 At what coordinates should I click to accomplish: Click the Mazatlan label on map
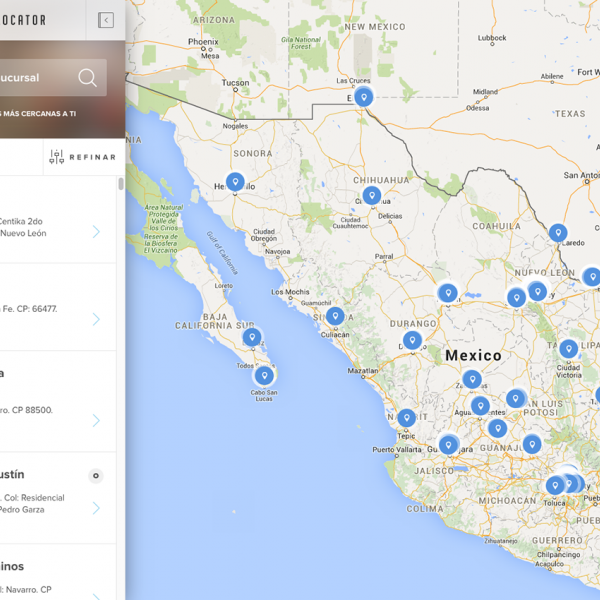(x=362, y=370)
